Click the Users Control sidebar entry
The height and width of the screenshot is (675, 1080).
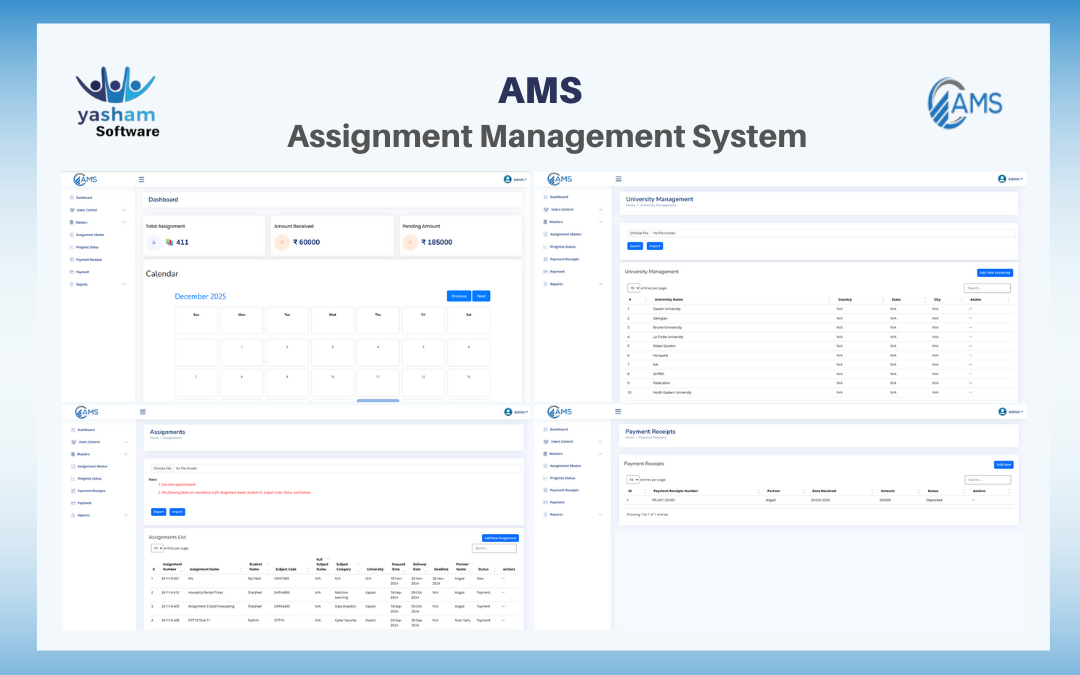[90, 210]
